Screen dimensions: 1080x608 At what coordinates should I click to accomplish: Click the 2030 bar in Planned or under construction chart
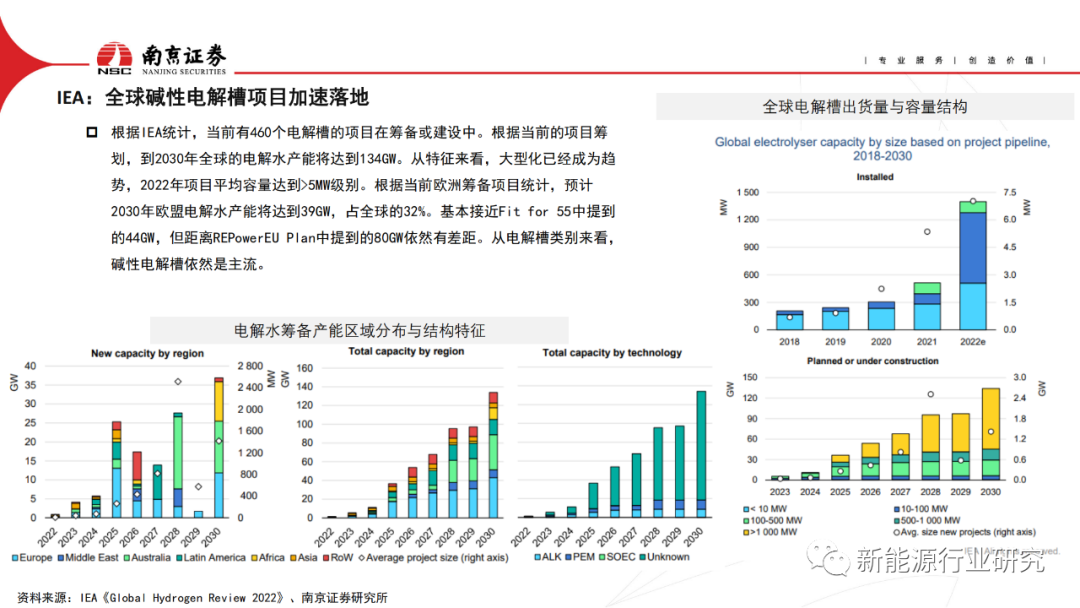click(x=990, y=434)
